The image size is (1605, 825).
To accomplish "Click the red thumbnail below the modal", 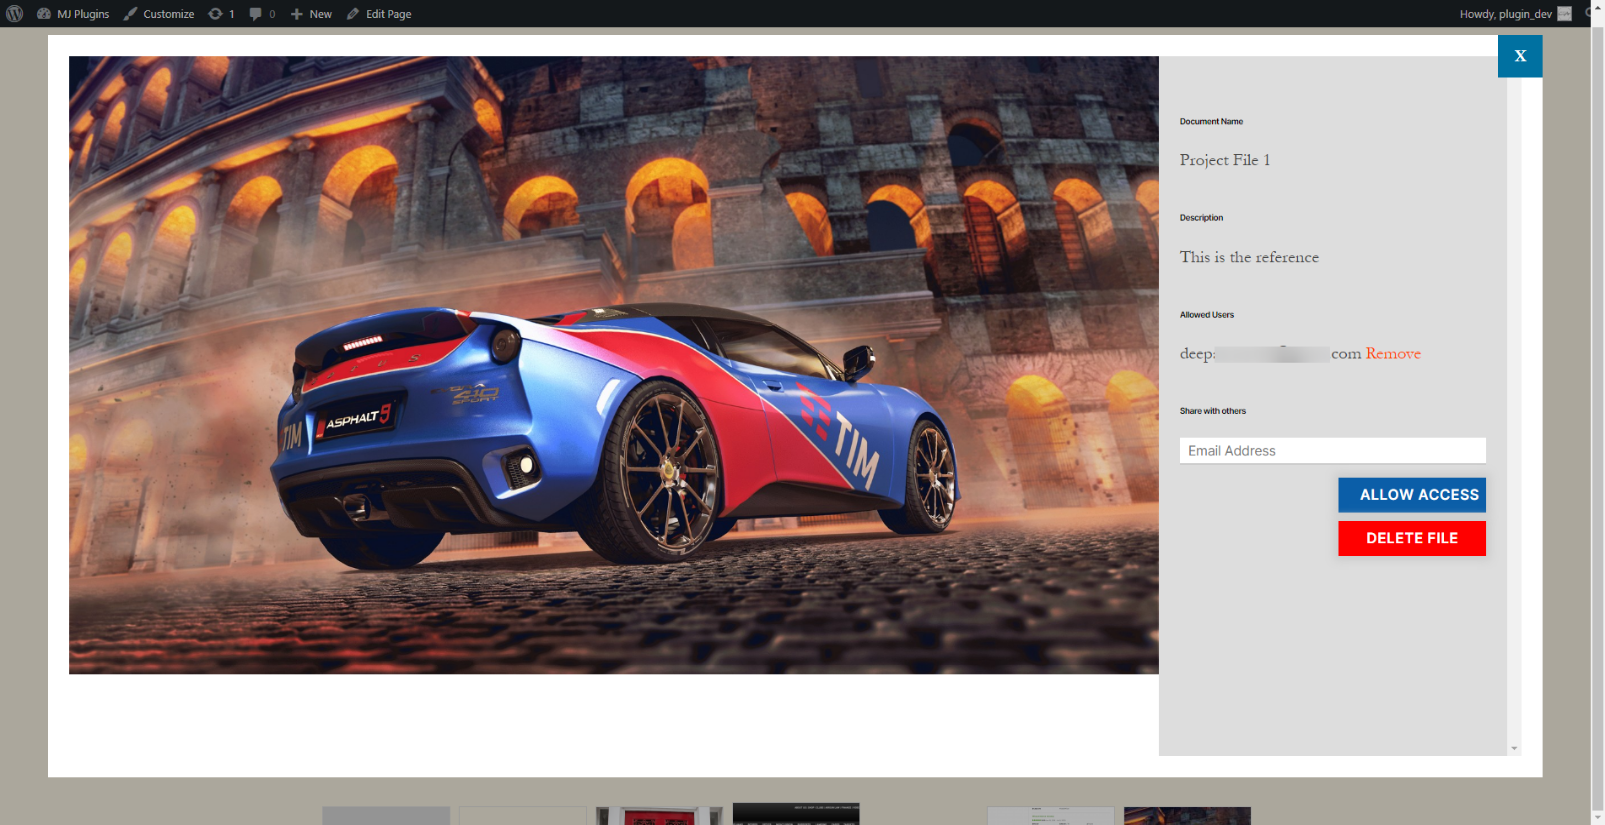I will (659, 816).
